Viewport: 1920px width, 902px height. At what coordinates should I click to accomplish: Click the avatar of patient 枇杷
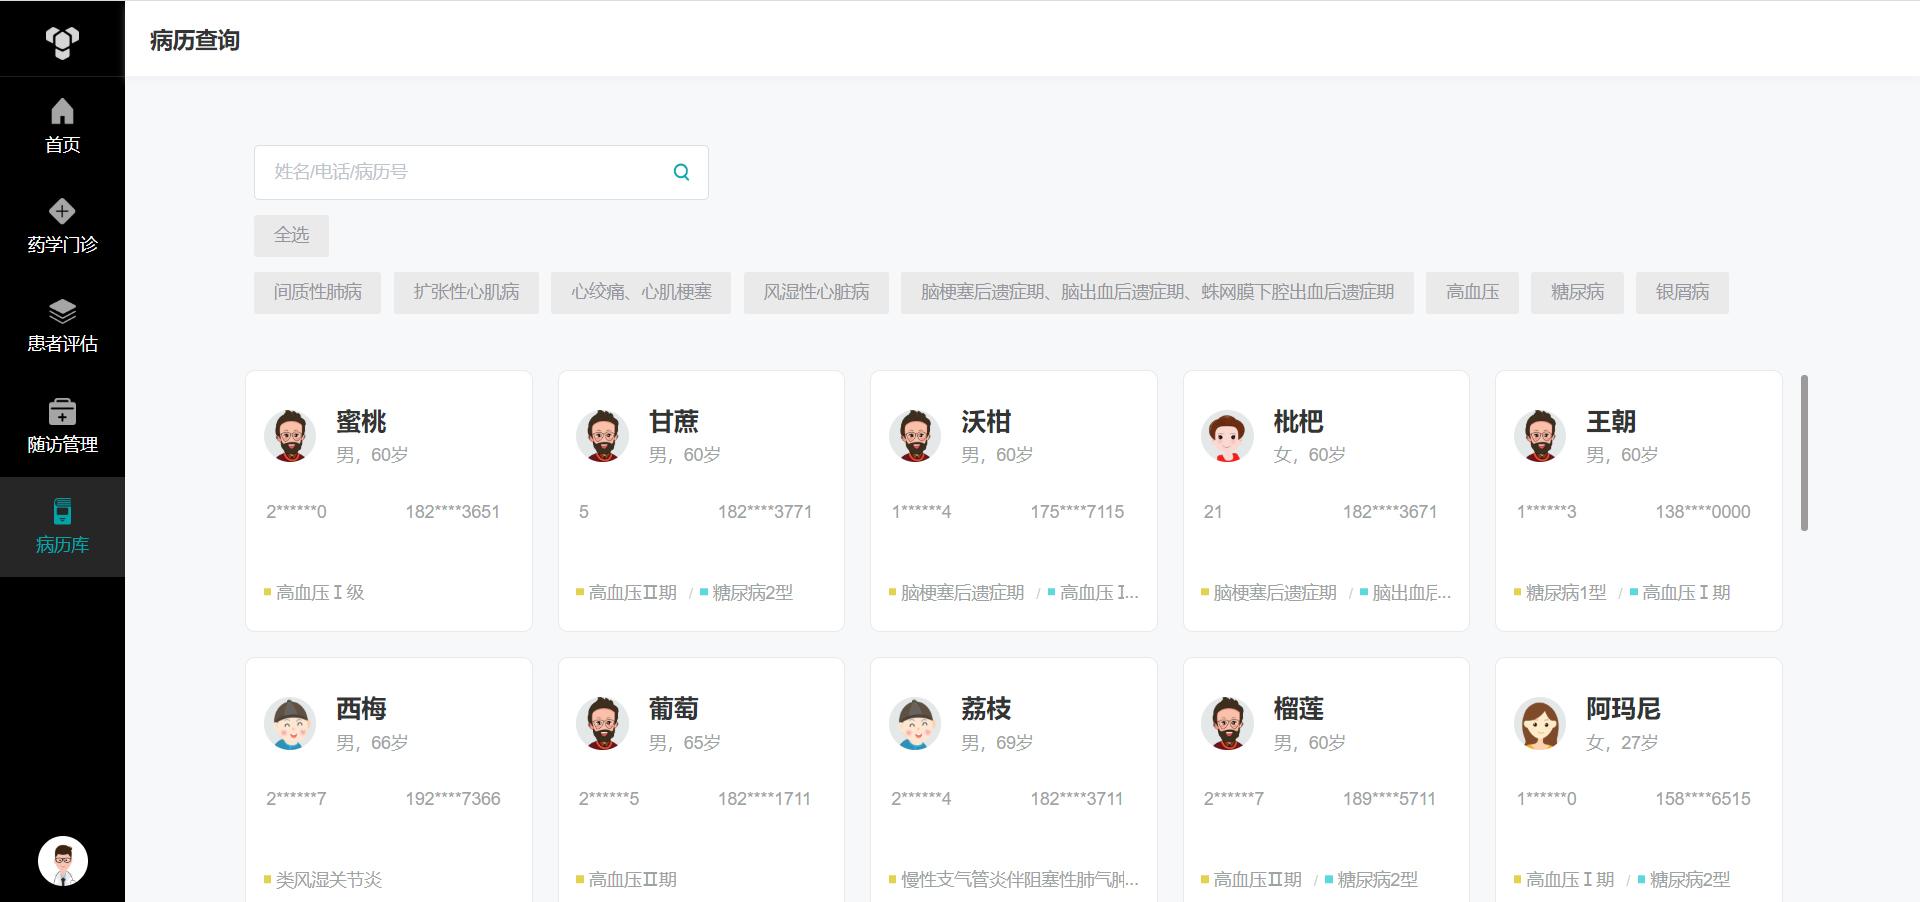(1227, 436)
